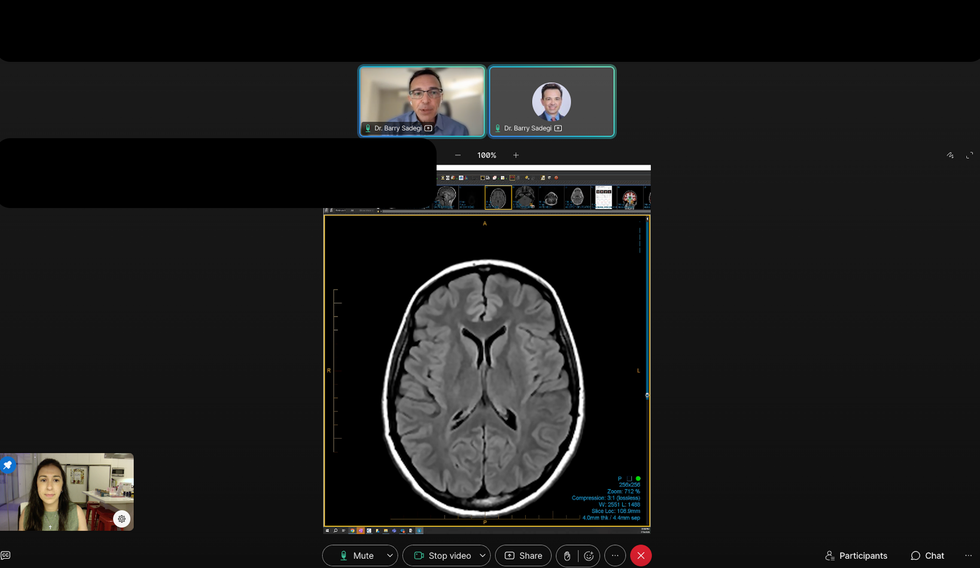
Task: Open the closed captions icon
Action: tap(6, 555)
